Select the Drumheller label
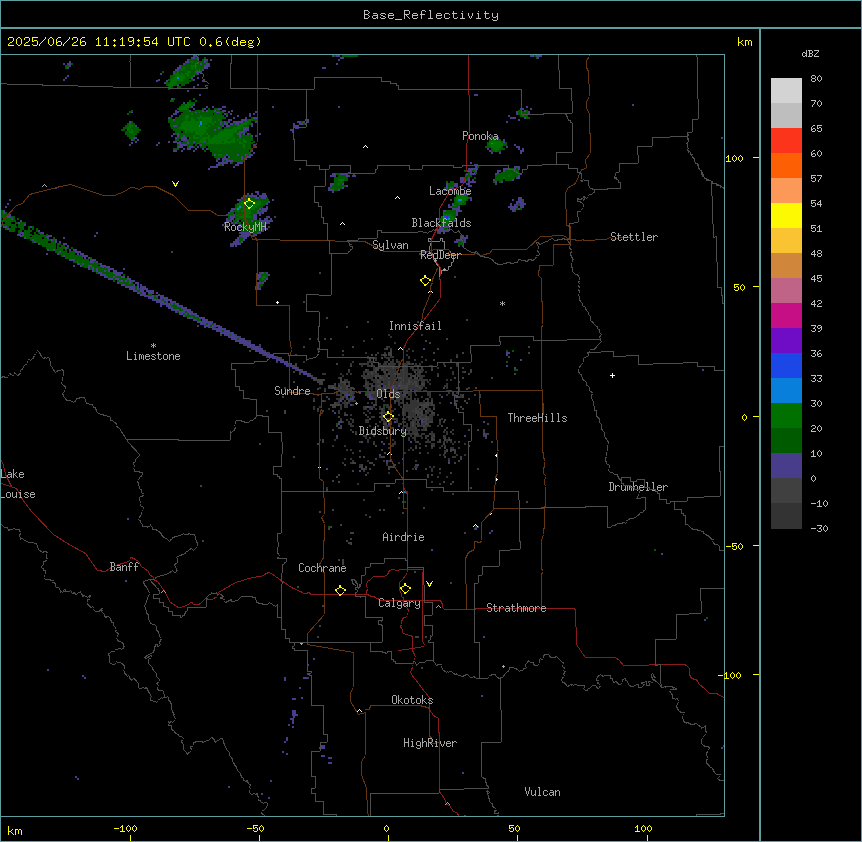The image size is (862, 842). (638, 487)
